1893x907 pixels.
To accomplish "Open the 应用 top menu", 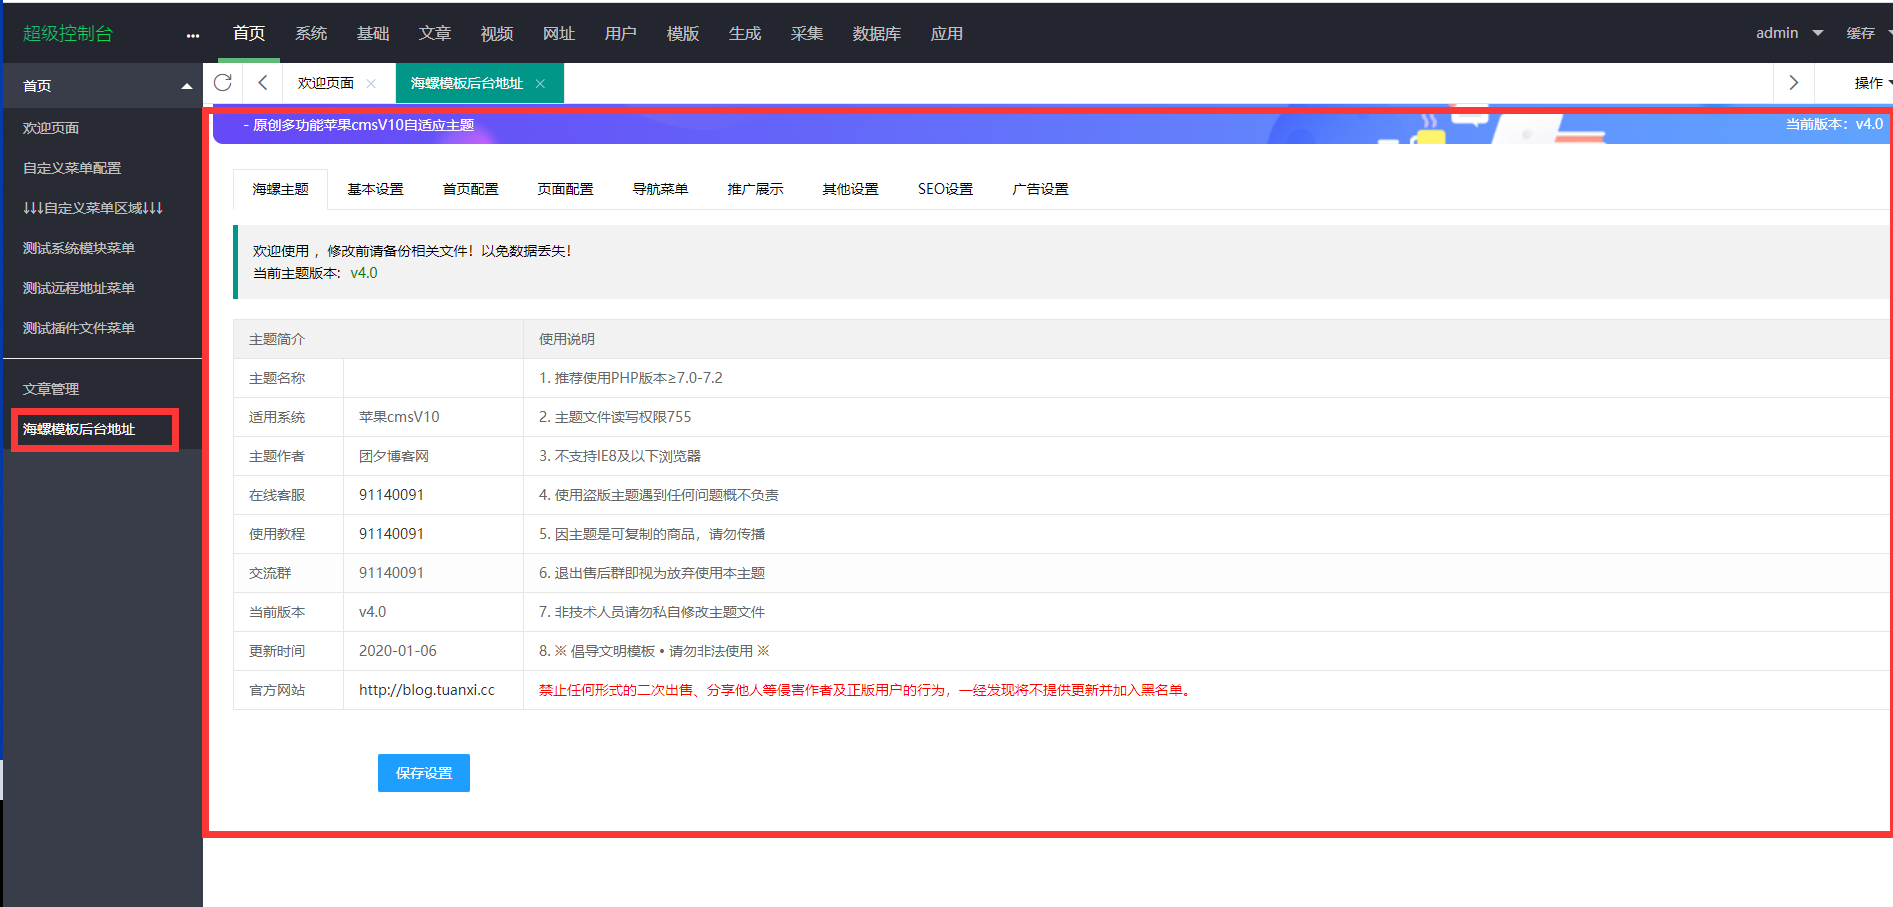I will pyautogui.click(x=947, y=33).
